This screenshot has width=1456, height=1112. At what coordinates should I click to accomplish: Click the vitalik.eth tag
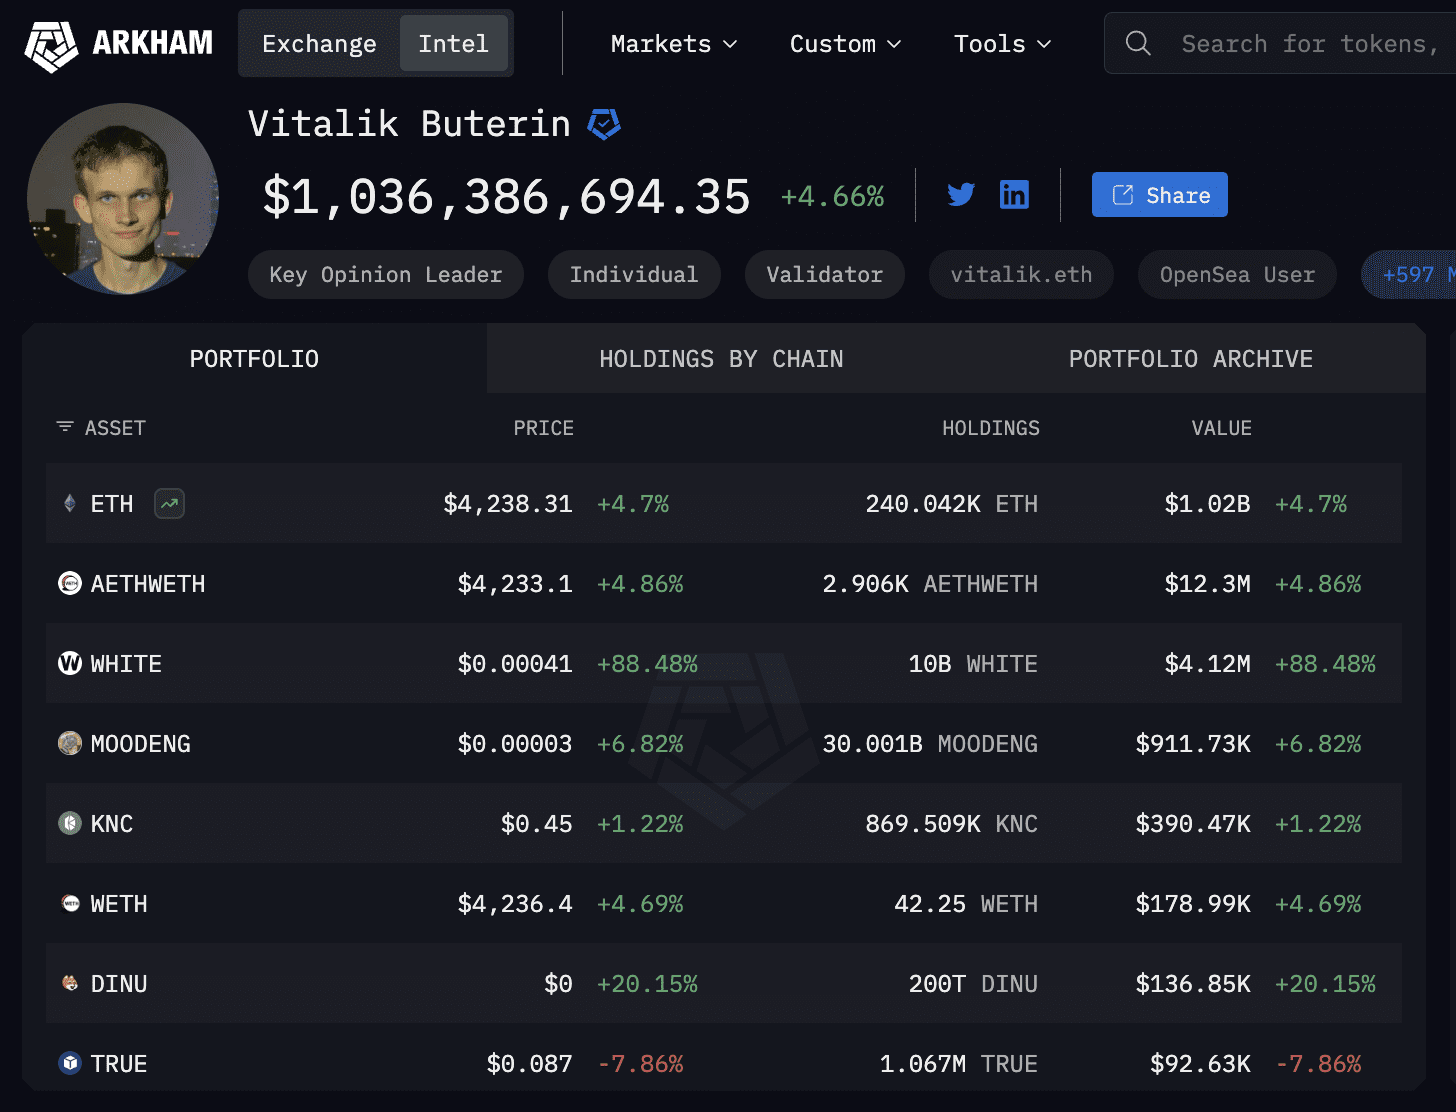tap(1021, 275)
